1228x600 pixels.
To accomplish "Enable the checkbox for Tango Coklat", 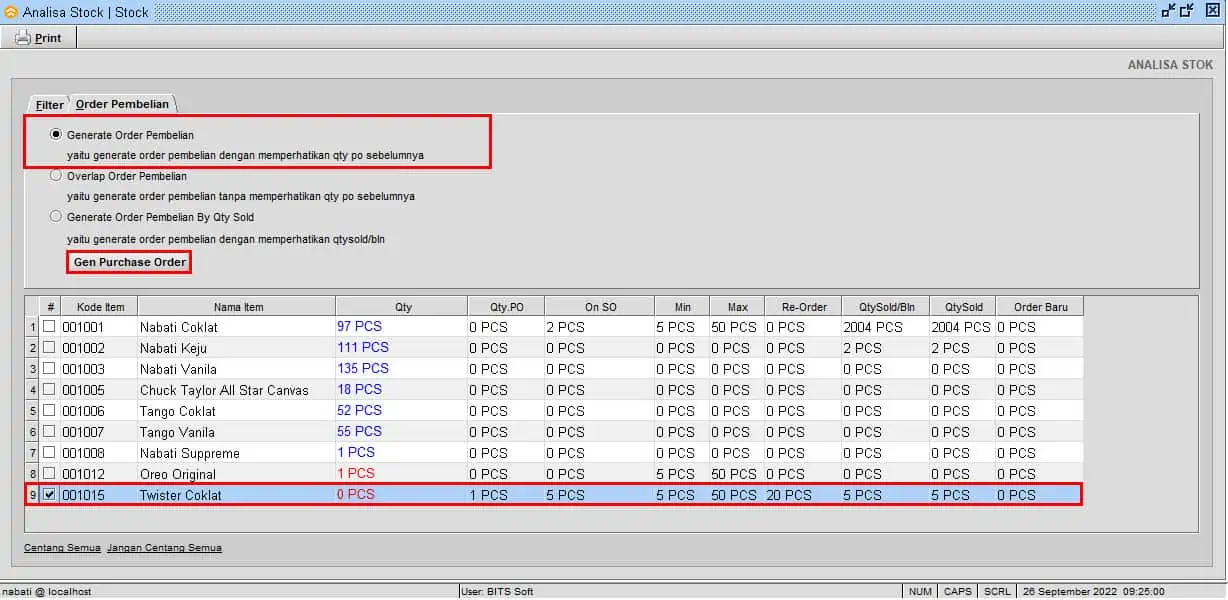I will pyautogui.click(x=49, y=411).
